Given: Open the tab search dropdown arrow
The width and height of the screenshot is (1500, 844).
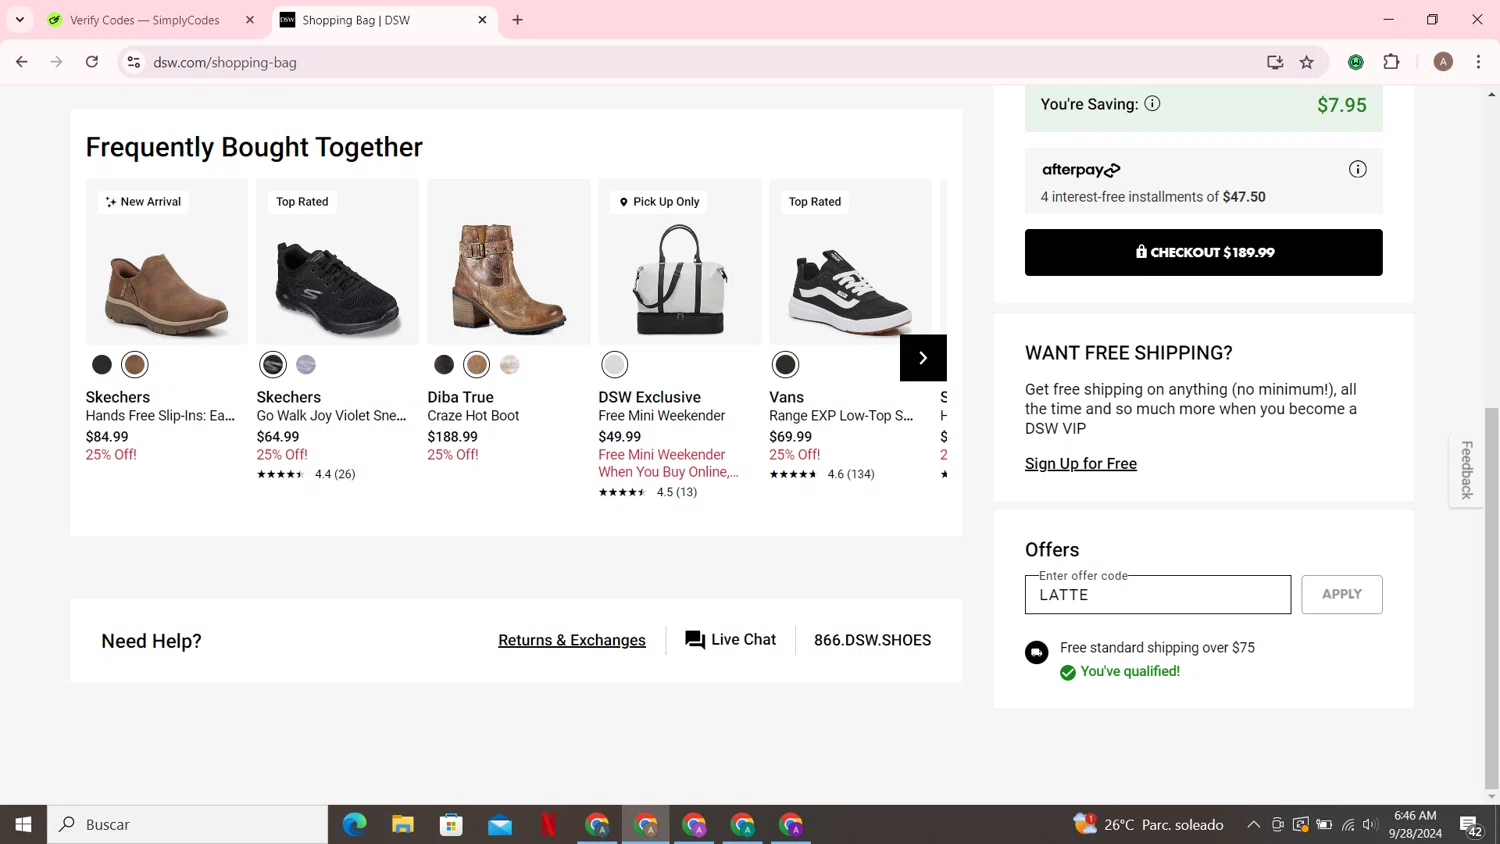Looking at the screenshot, I should pyautogui.click(x=20, y=20).
